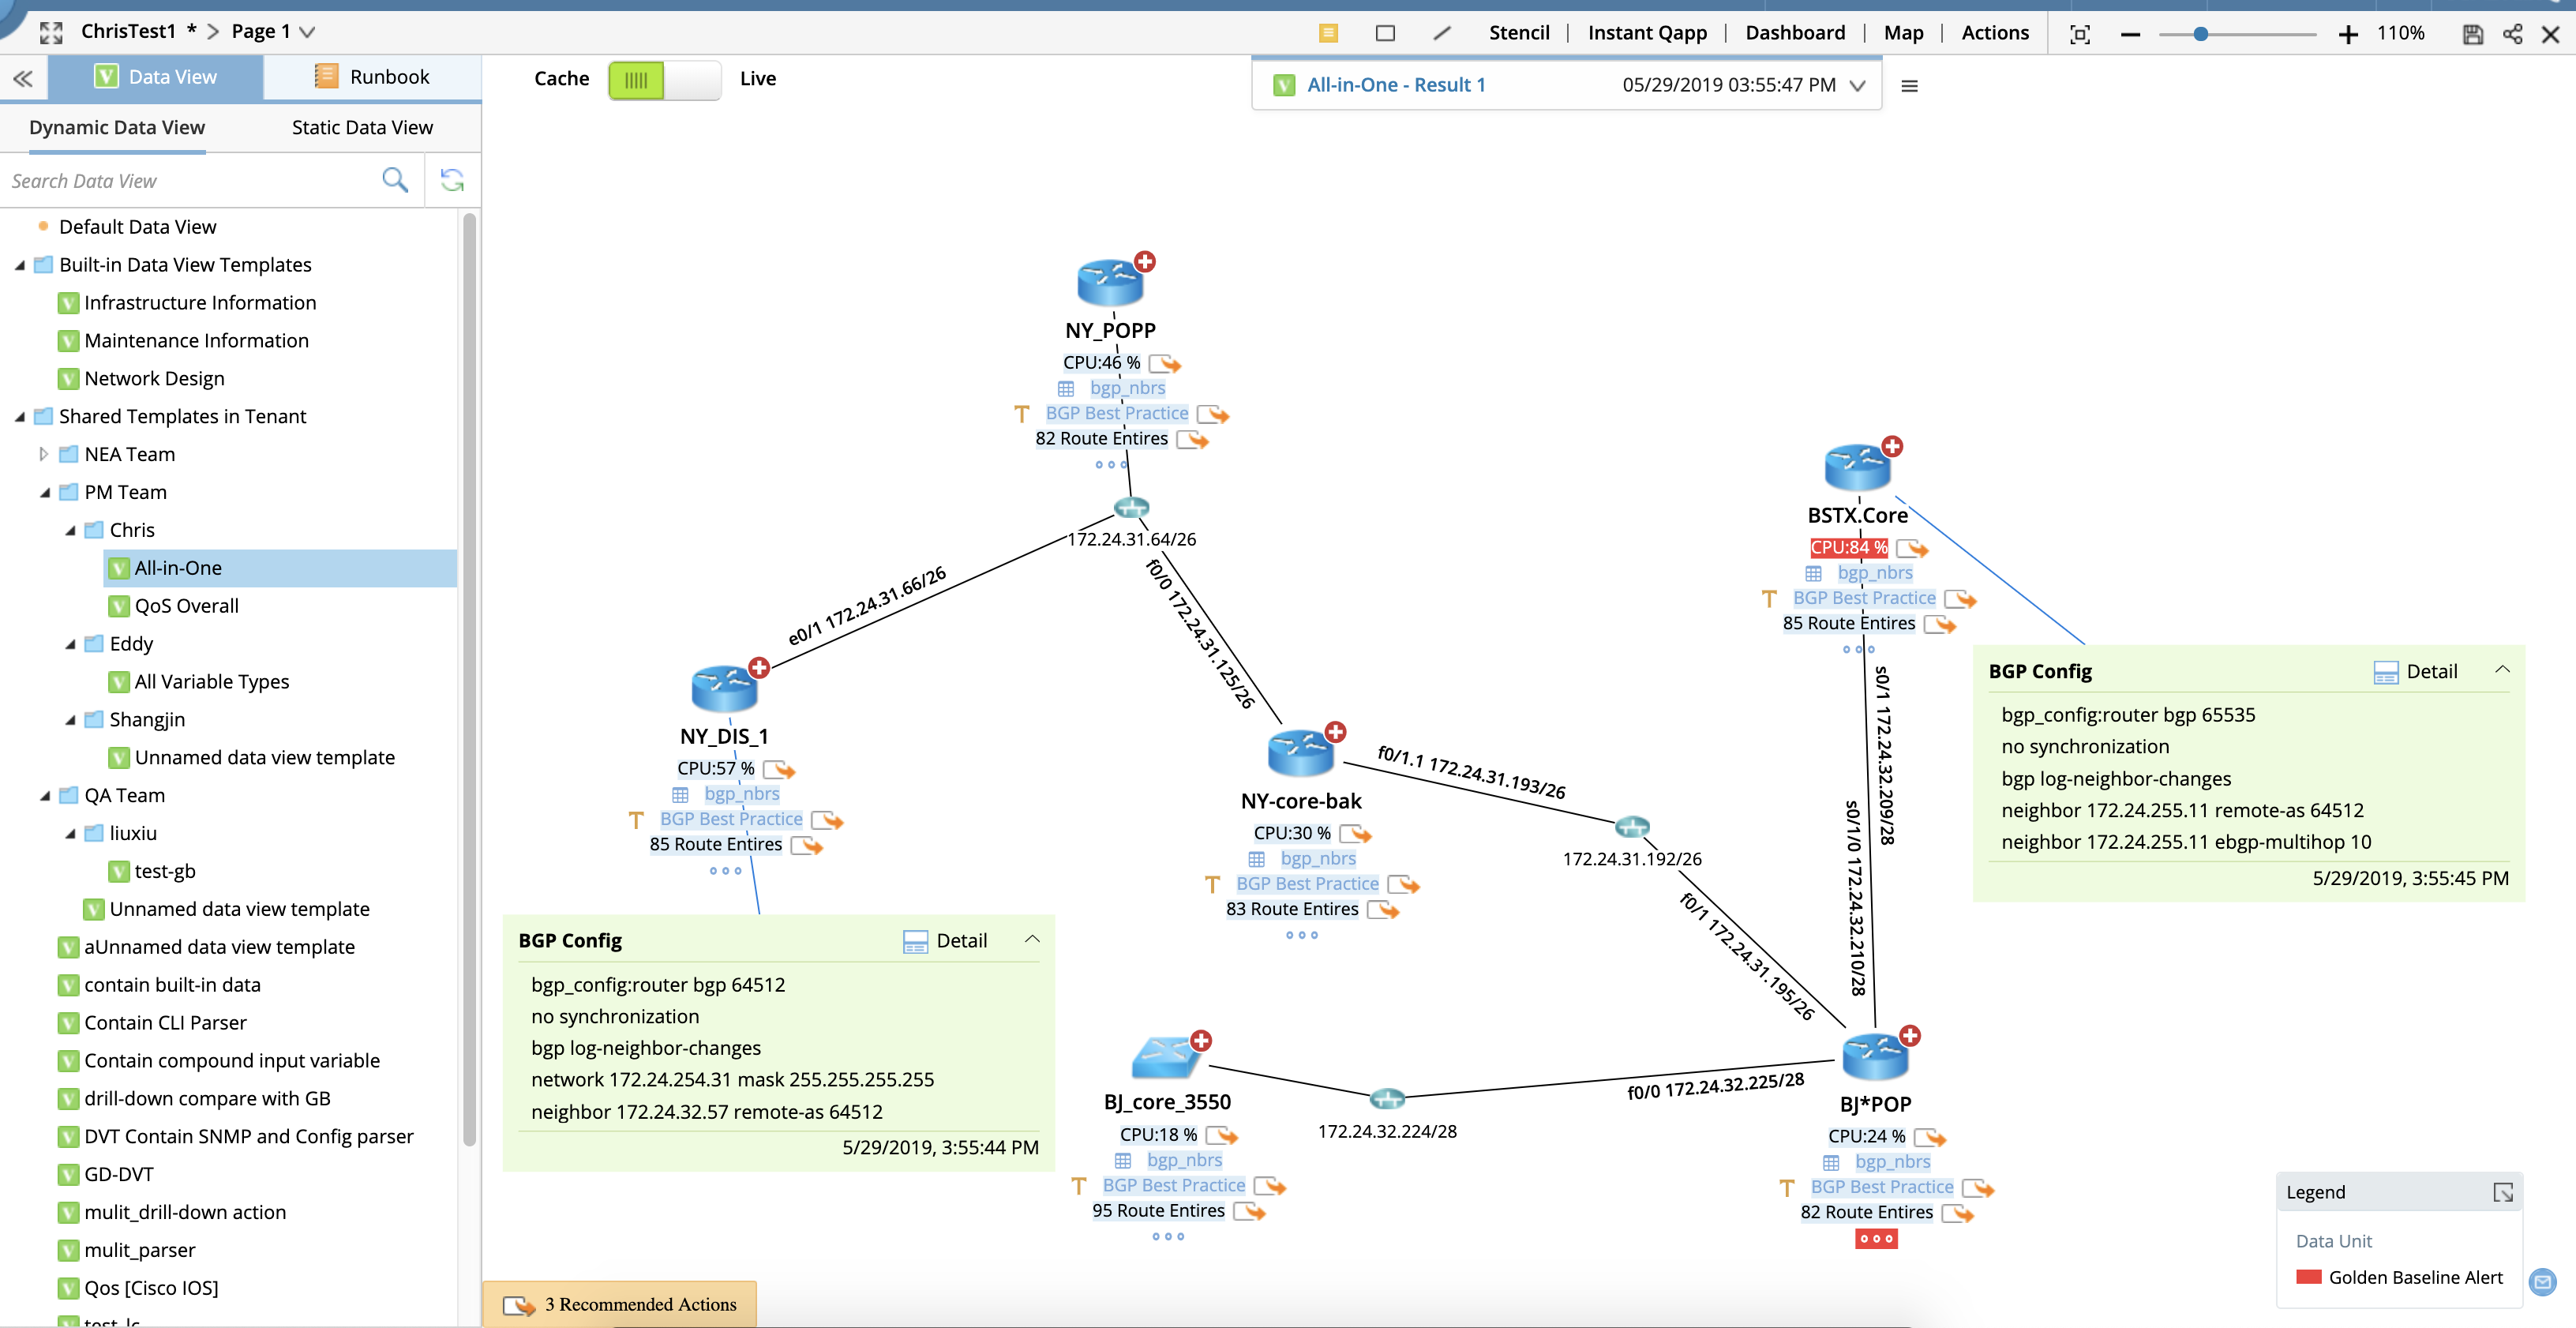Click the red plus on BSTX.Core router

pos(1892,447)
